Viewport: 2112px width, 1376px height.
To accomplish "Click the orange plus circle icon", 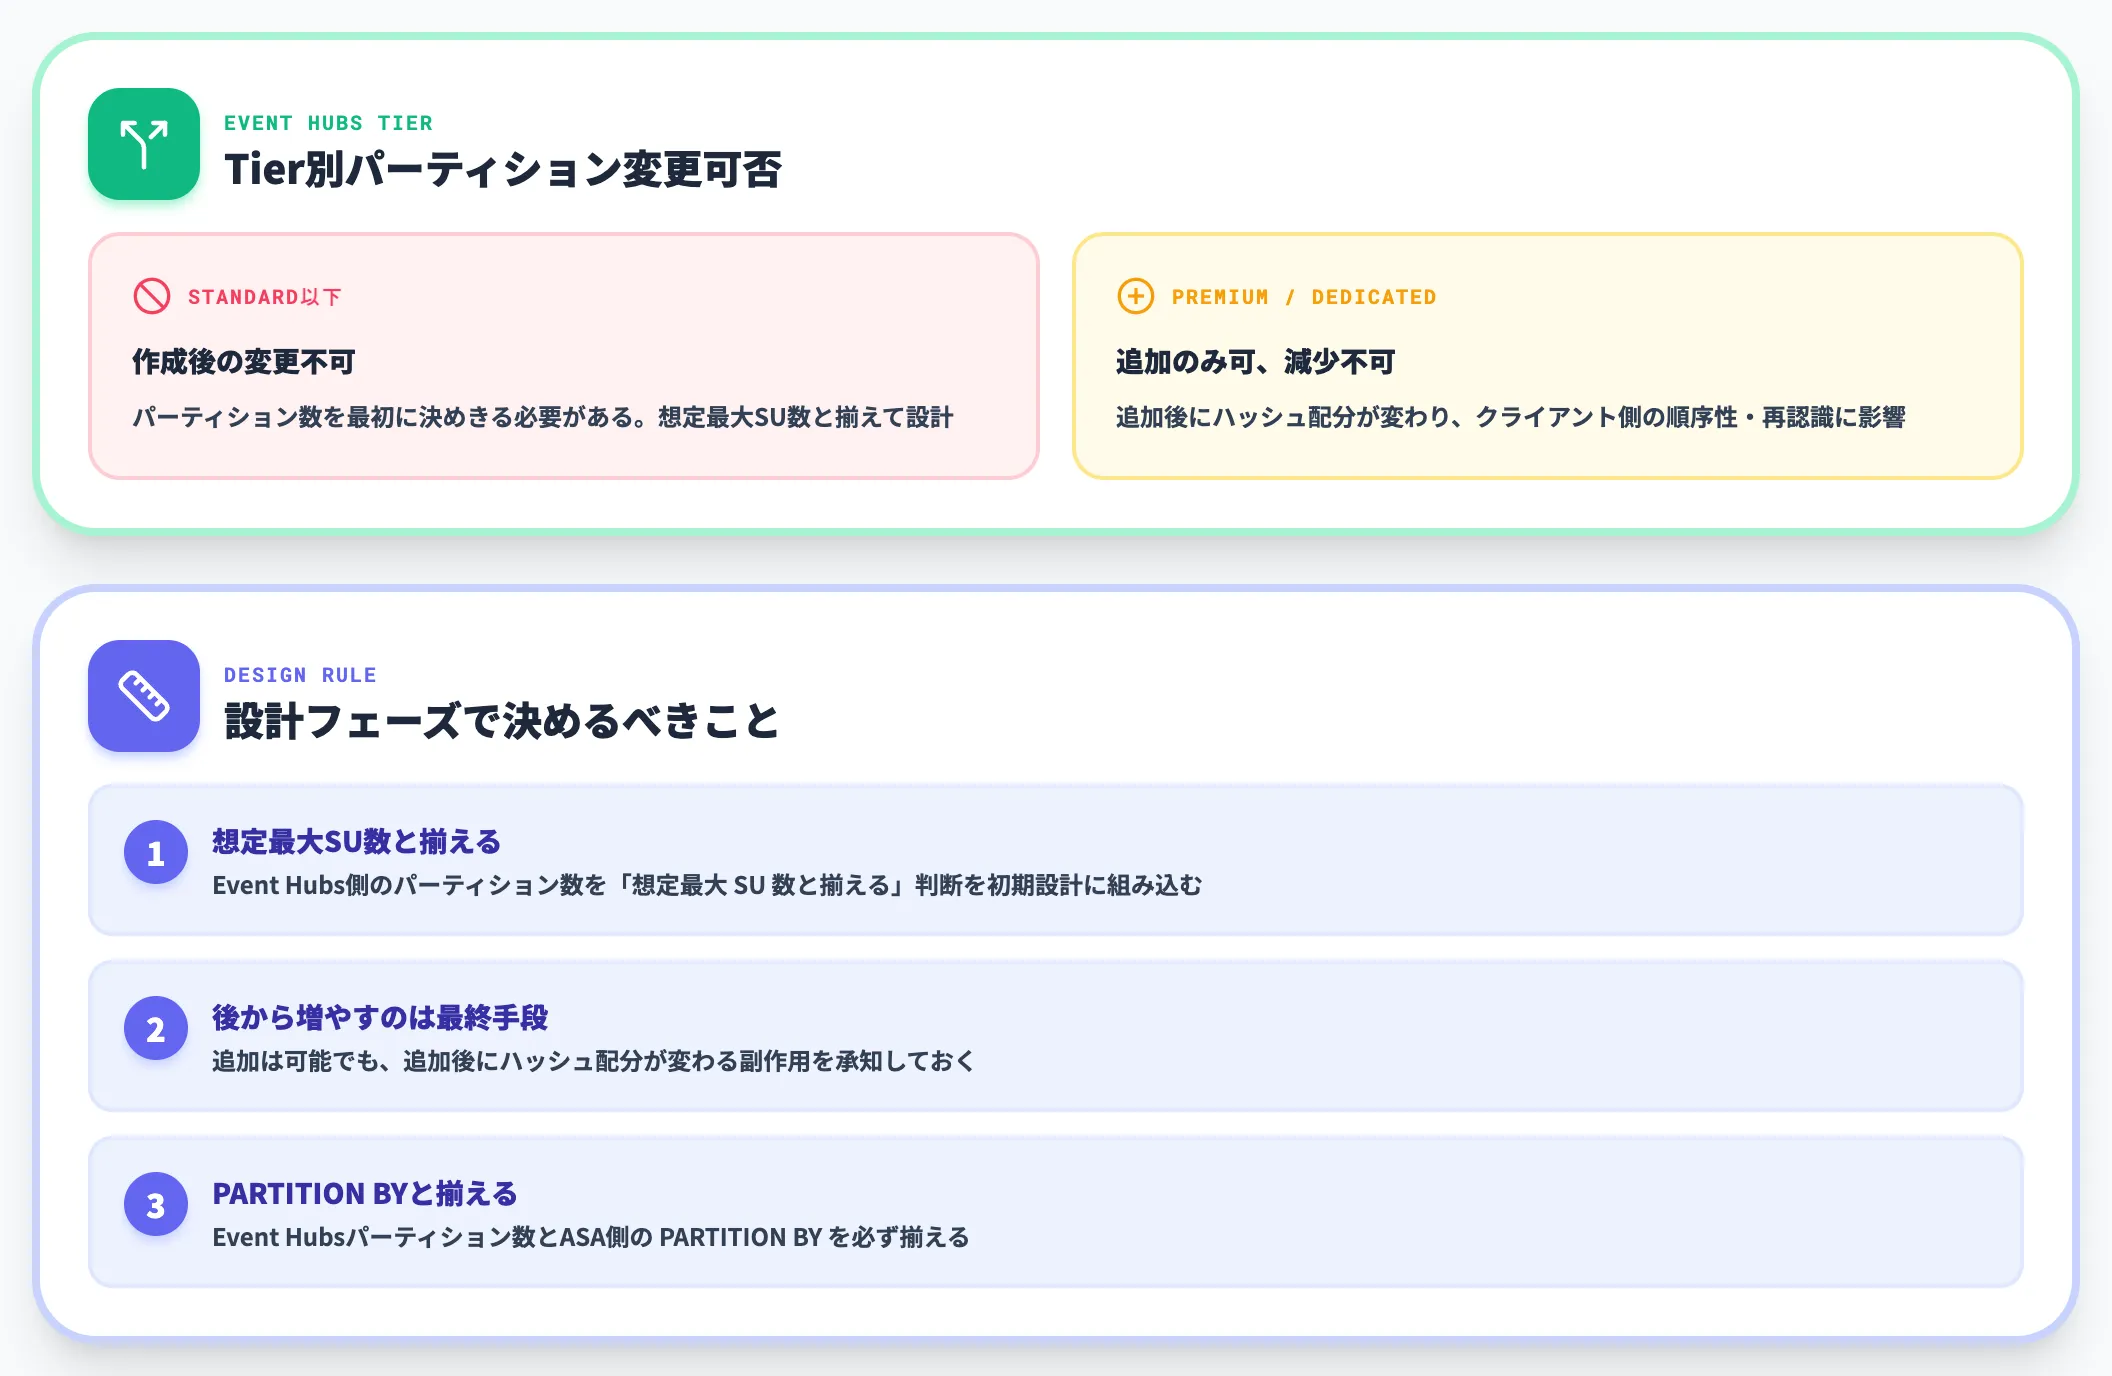I will [x=1136, y=296].
